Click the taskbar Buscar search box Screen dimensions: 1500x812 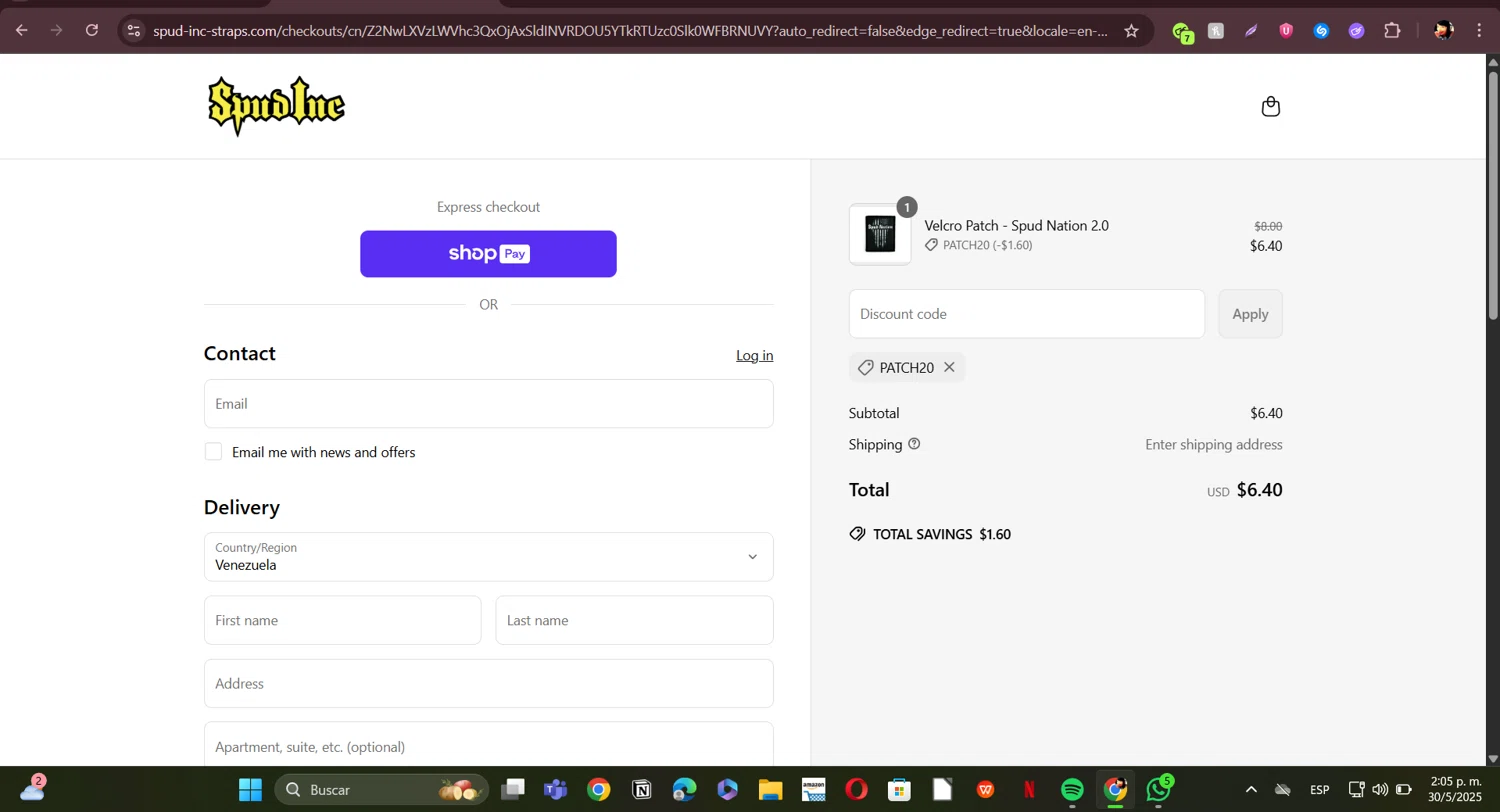pyautogui.click(x=382, y=790)
